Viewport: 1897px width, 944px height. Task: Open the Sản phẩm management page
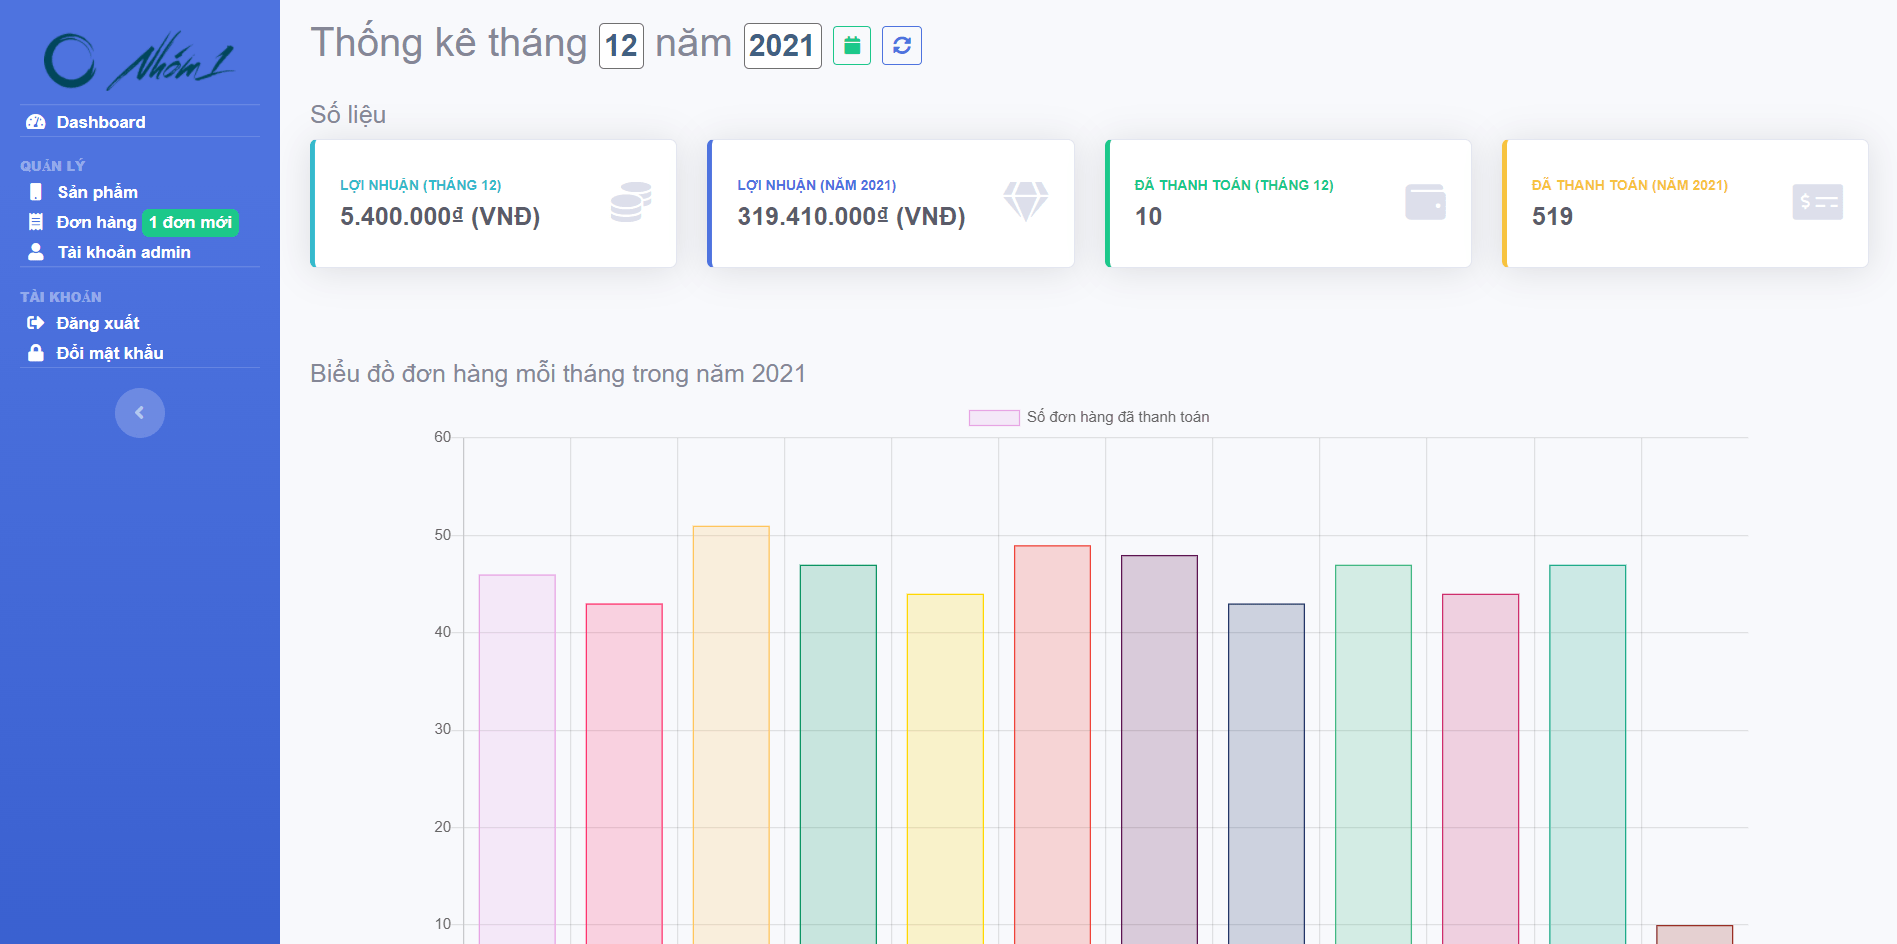pyautogui.click(x=97, y=192)
